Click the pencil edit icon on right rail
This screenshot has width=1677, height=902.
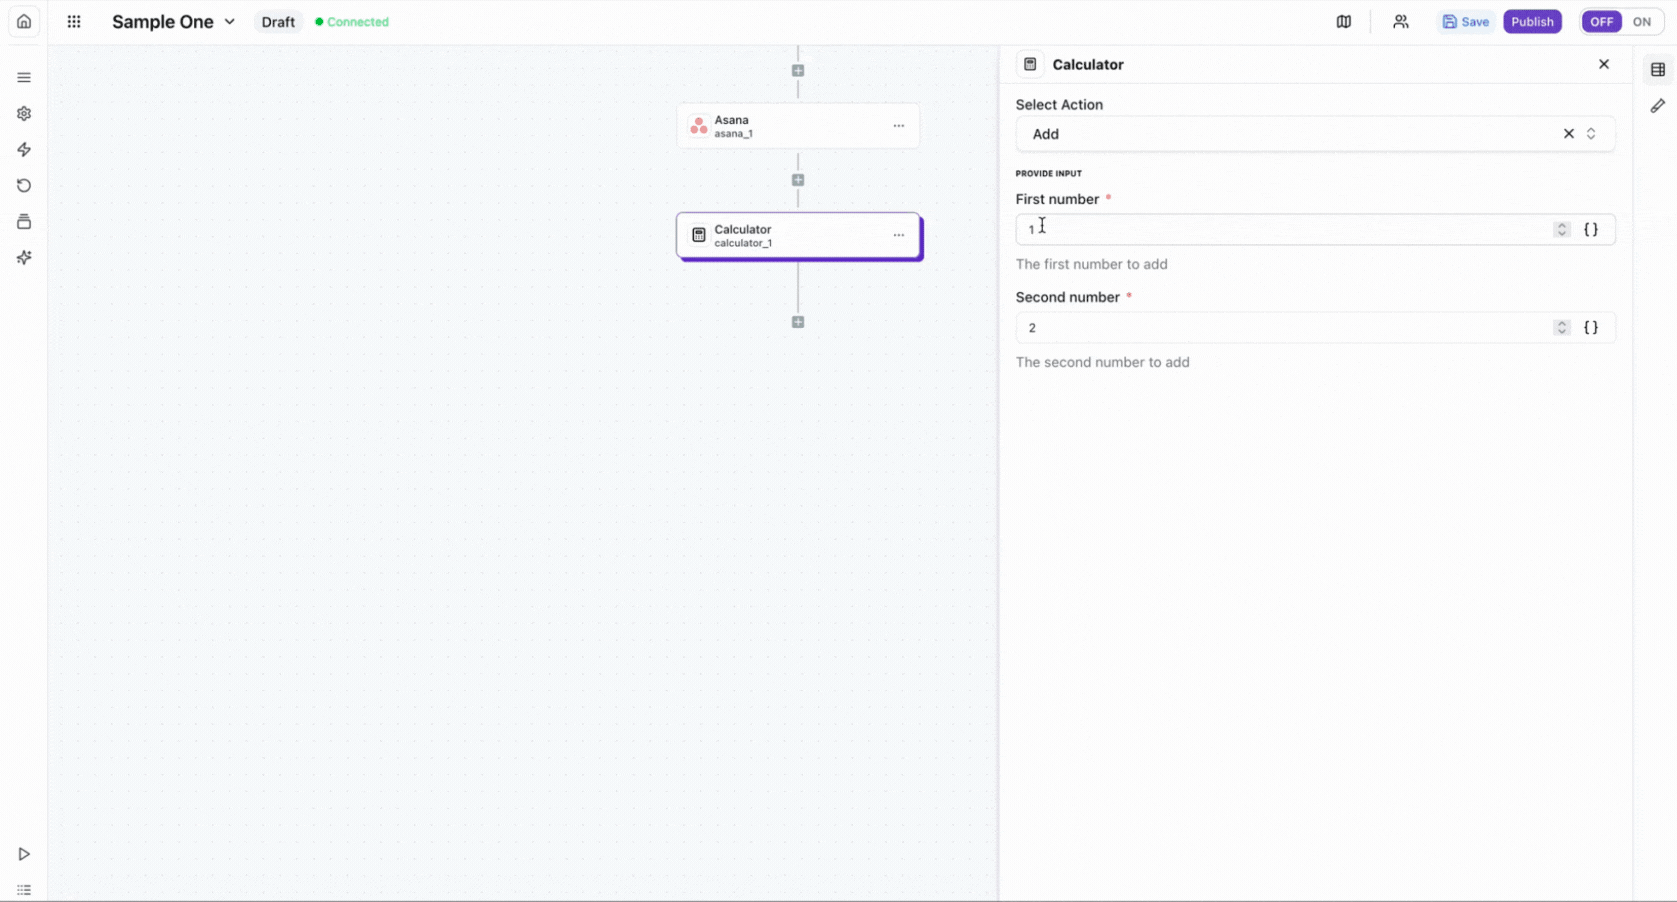click(x=1657, y=106)
